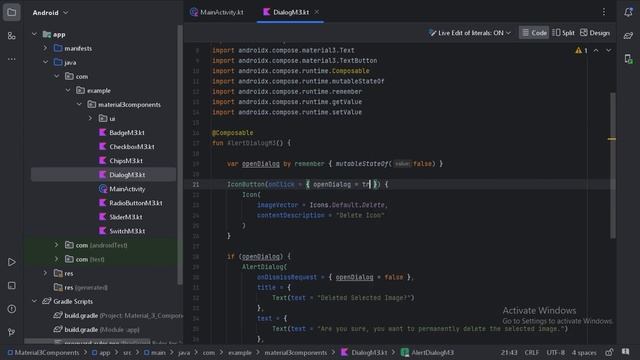Show more tool windows ellipsis
Image resolution: width=640 pixels, height=360 pixels.
[11, 59]
